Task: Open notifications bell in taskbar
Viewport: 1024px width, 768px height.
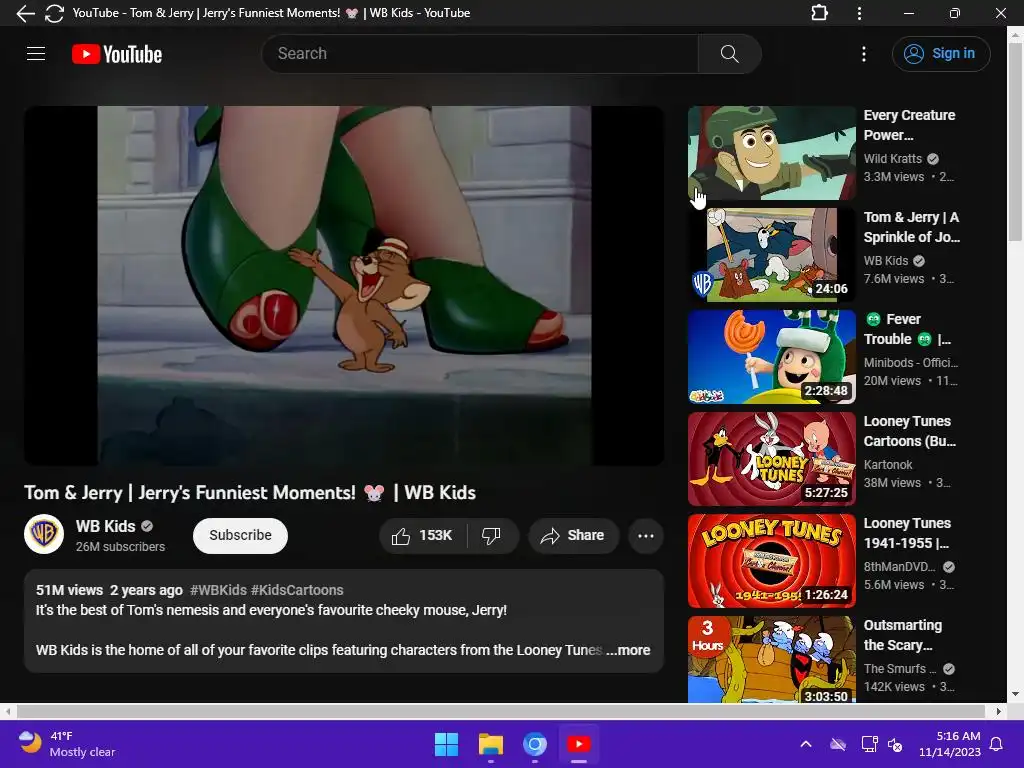Action: [x=997, y=744]
